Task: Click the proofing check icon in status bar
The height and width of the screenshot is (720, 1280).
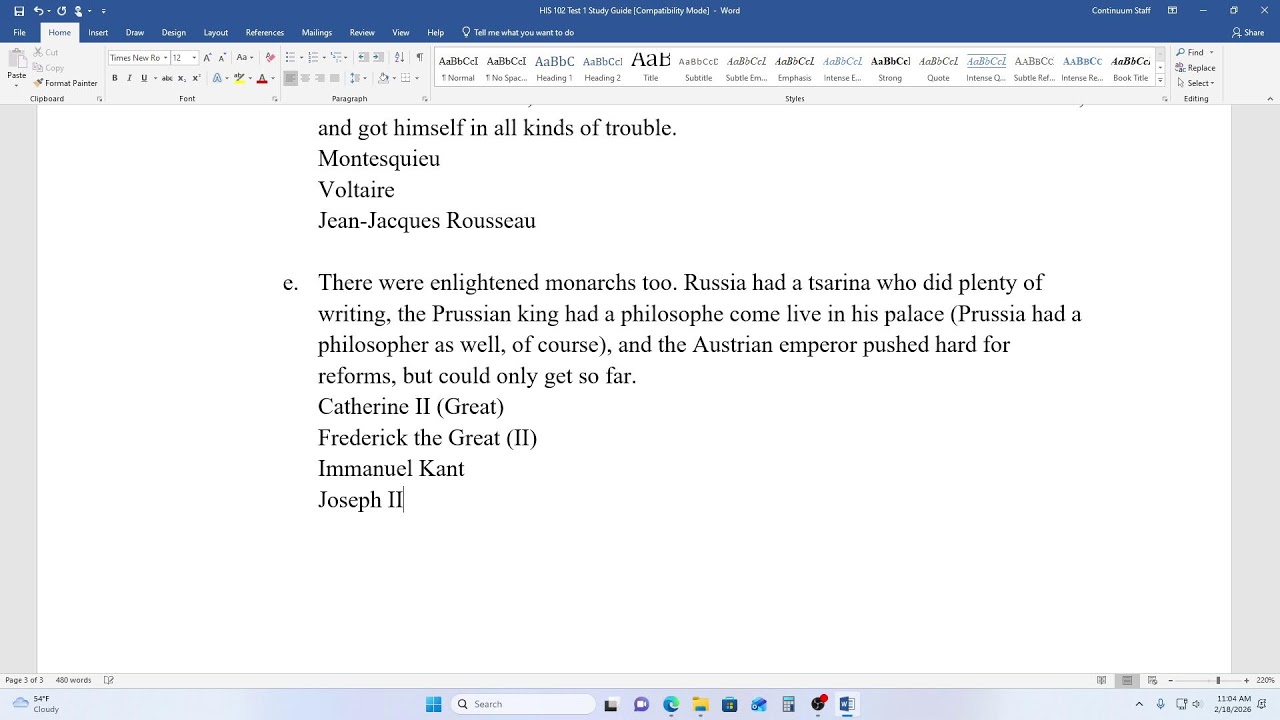Action: (x=108, y=680)
